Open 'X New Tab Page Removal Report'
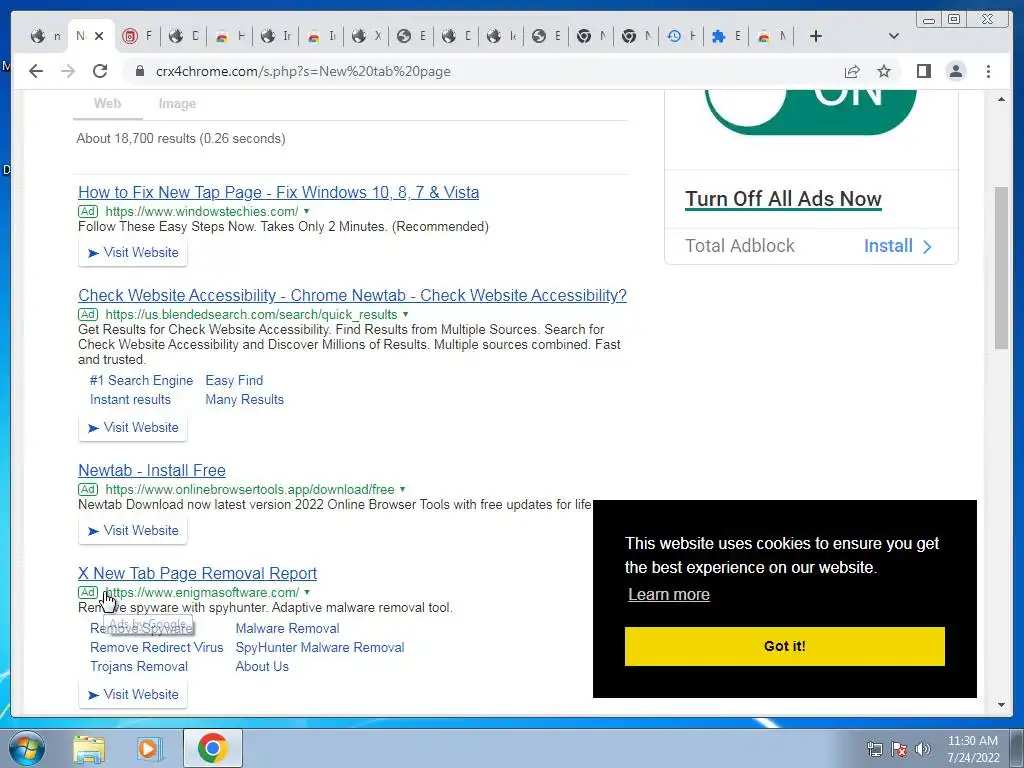This screenshot has height=768, width=1024. point(197,573)
